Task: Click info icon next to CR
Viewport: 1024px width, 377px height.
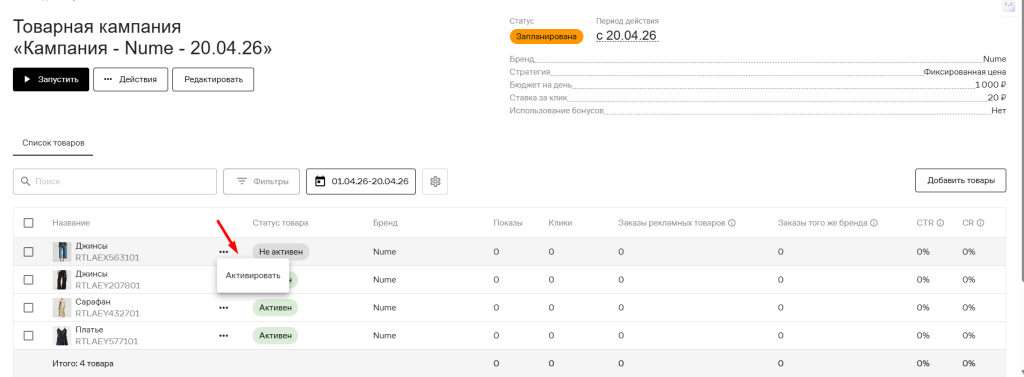Action: coord(981,223)
